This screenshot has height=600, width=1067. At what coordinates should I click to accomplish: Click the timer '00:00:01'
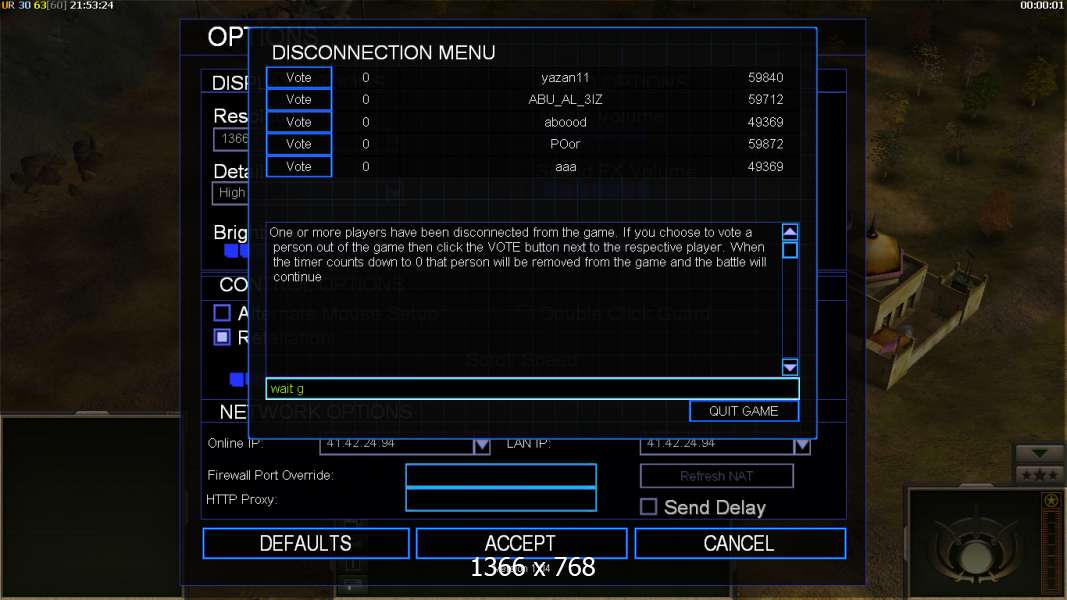click(1042, 5)
